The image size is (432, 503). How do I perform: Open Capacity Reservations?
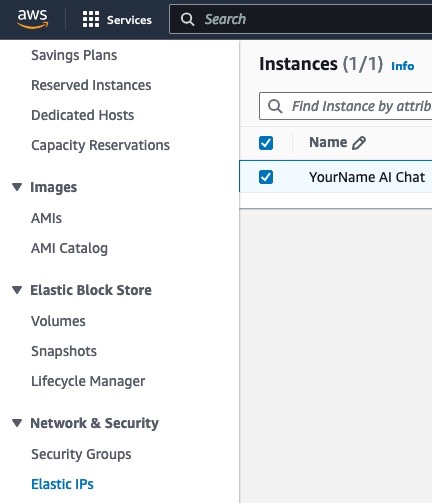click(x=100, y=145)
